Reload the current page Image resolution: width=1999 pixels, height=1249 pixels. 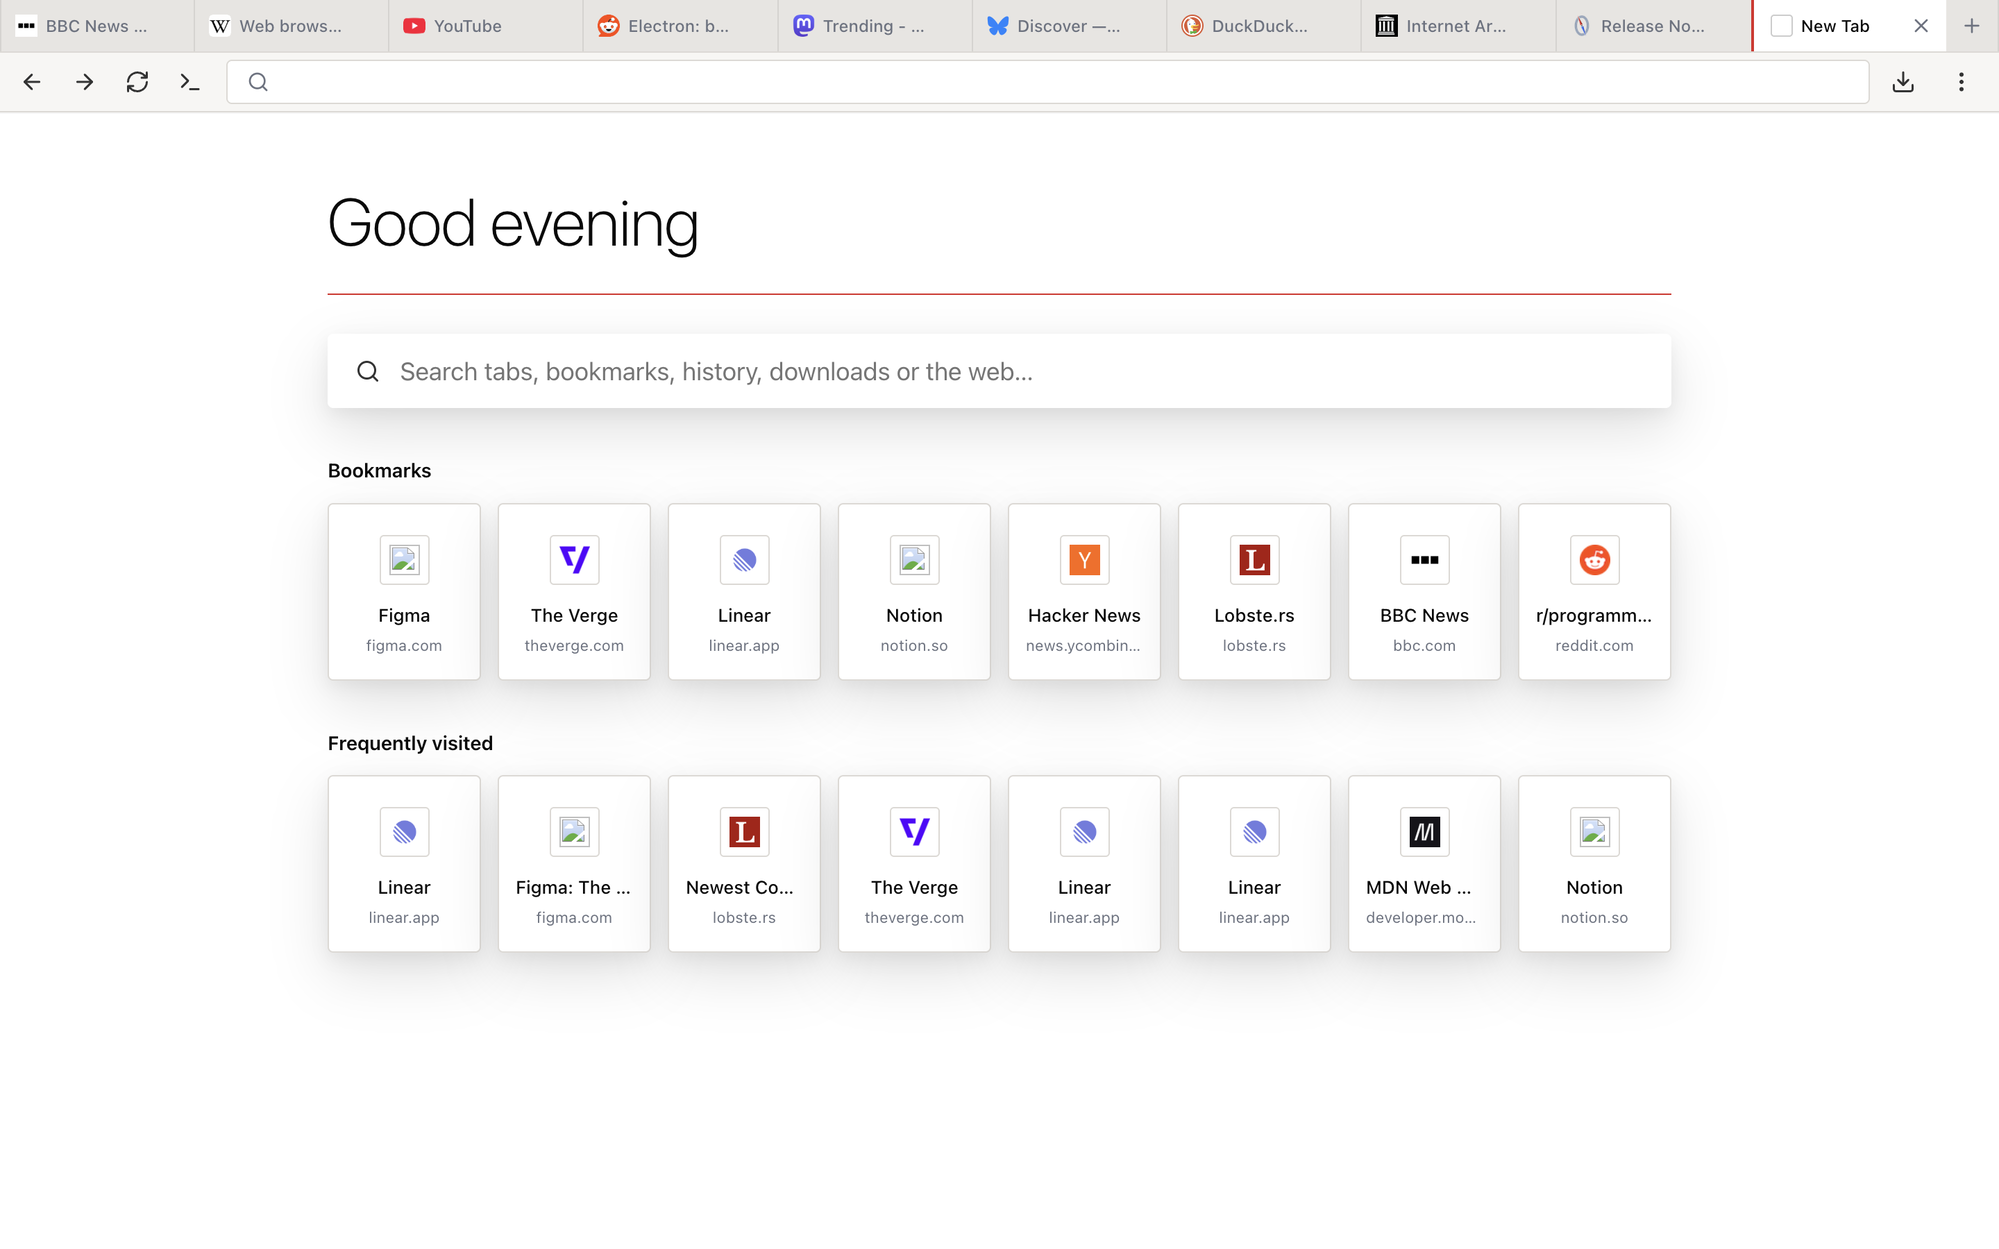click(137, 82)
